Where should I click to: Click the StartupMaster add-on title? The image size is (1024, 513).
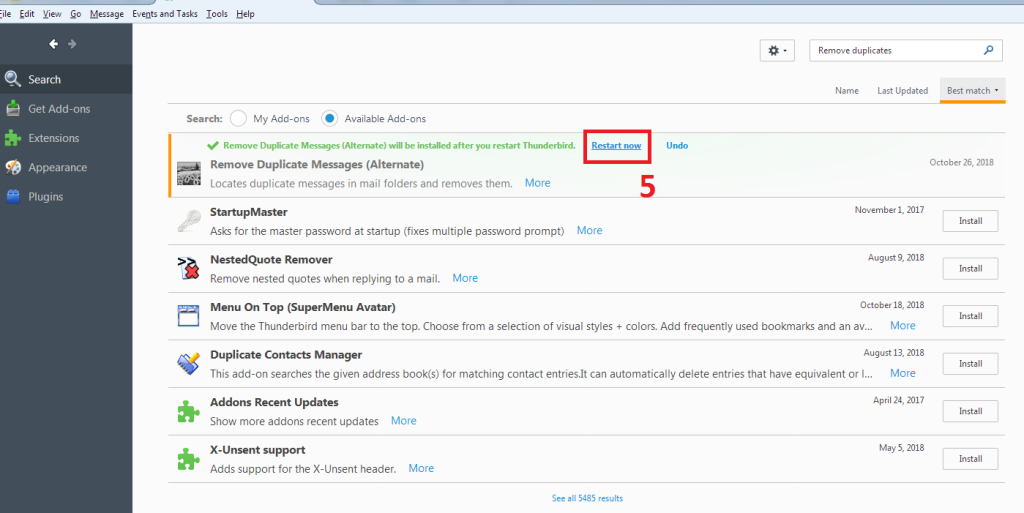tap(249, 212)
